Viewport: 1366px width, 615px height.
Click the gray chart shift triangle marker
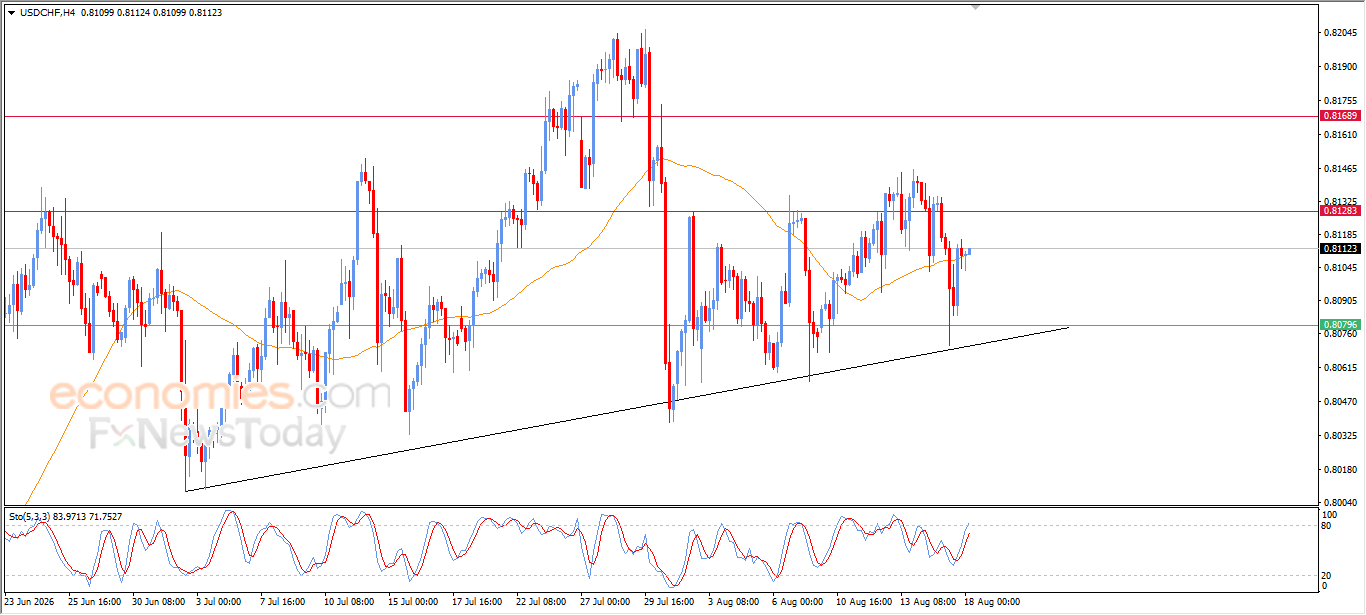(977, 7)
